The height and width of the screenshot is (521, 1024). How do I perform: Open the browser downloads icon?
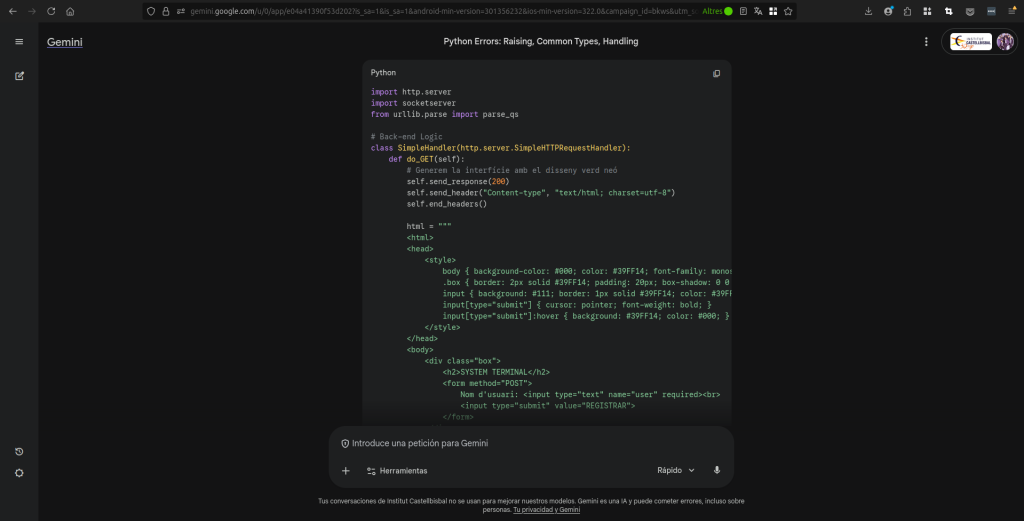tap(868, 11)
